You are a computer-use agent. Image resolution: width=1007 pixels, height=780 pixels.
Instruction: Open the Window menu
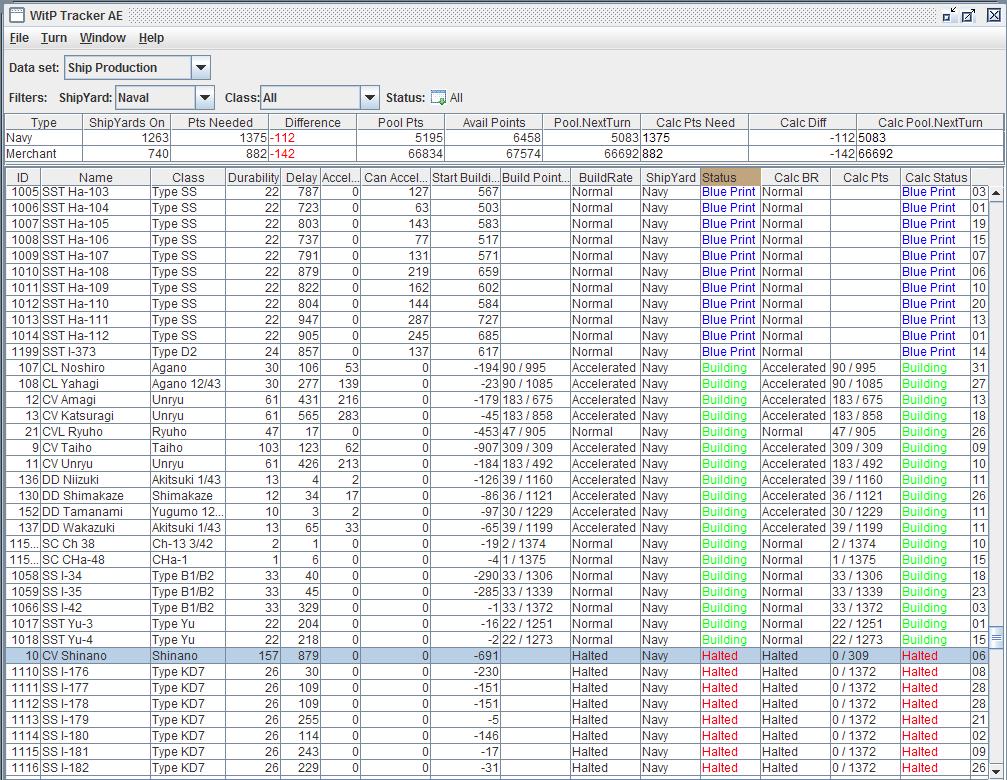(103, 38)
